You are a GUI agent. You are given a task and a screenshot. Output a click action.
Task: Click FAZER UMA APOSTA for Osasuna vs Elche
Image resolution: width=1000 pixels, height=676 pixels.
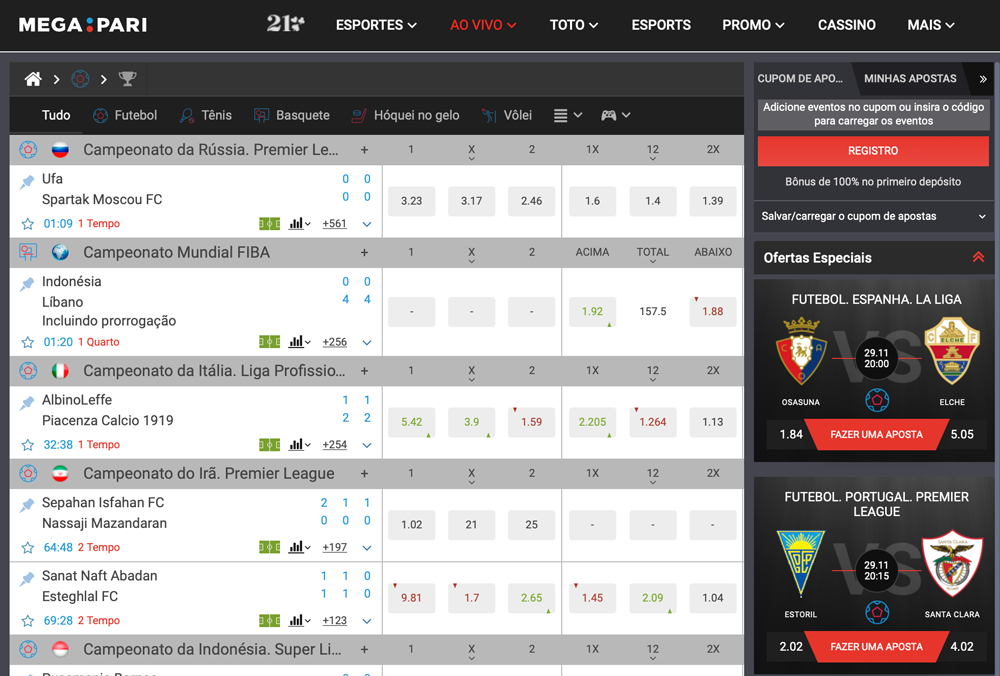coord(876,435)
